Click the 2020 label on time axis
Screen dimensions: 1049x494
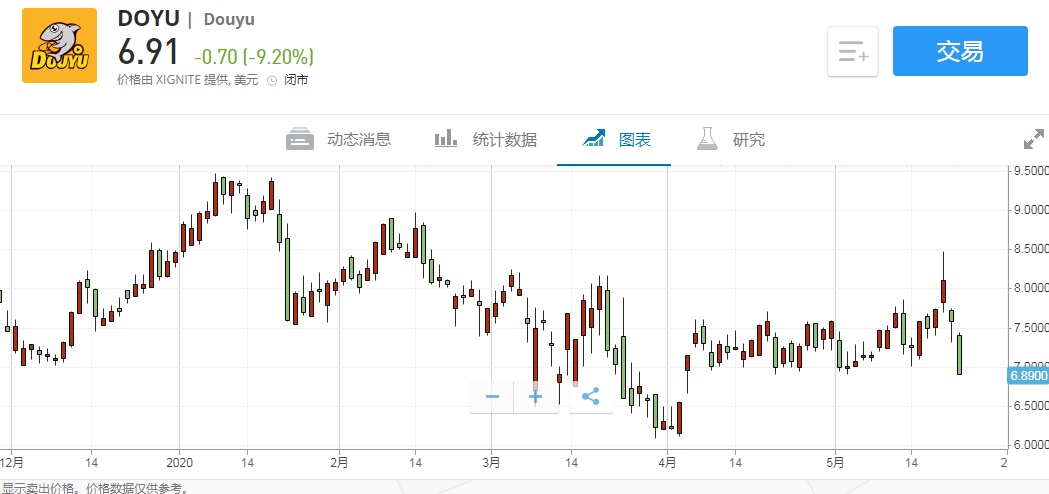(180, 462)
